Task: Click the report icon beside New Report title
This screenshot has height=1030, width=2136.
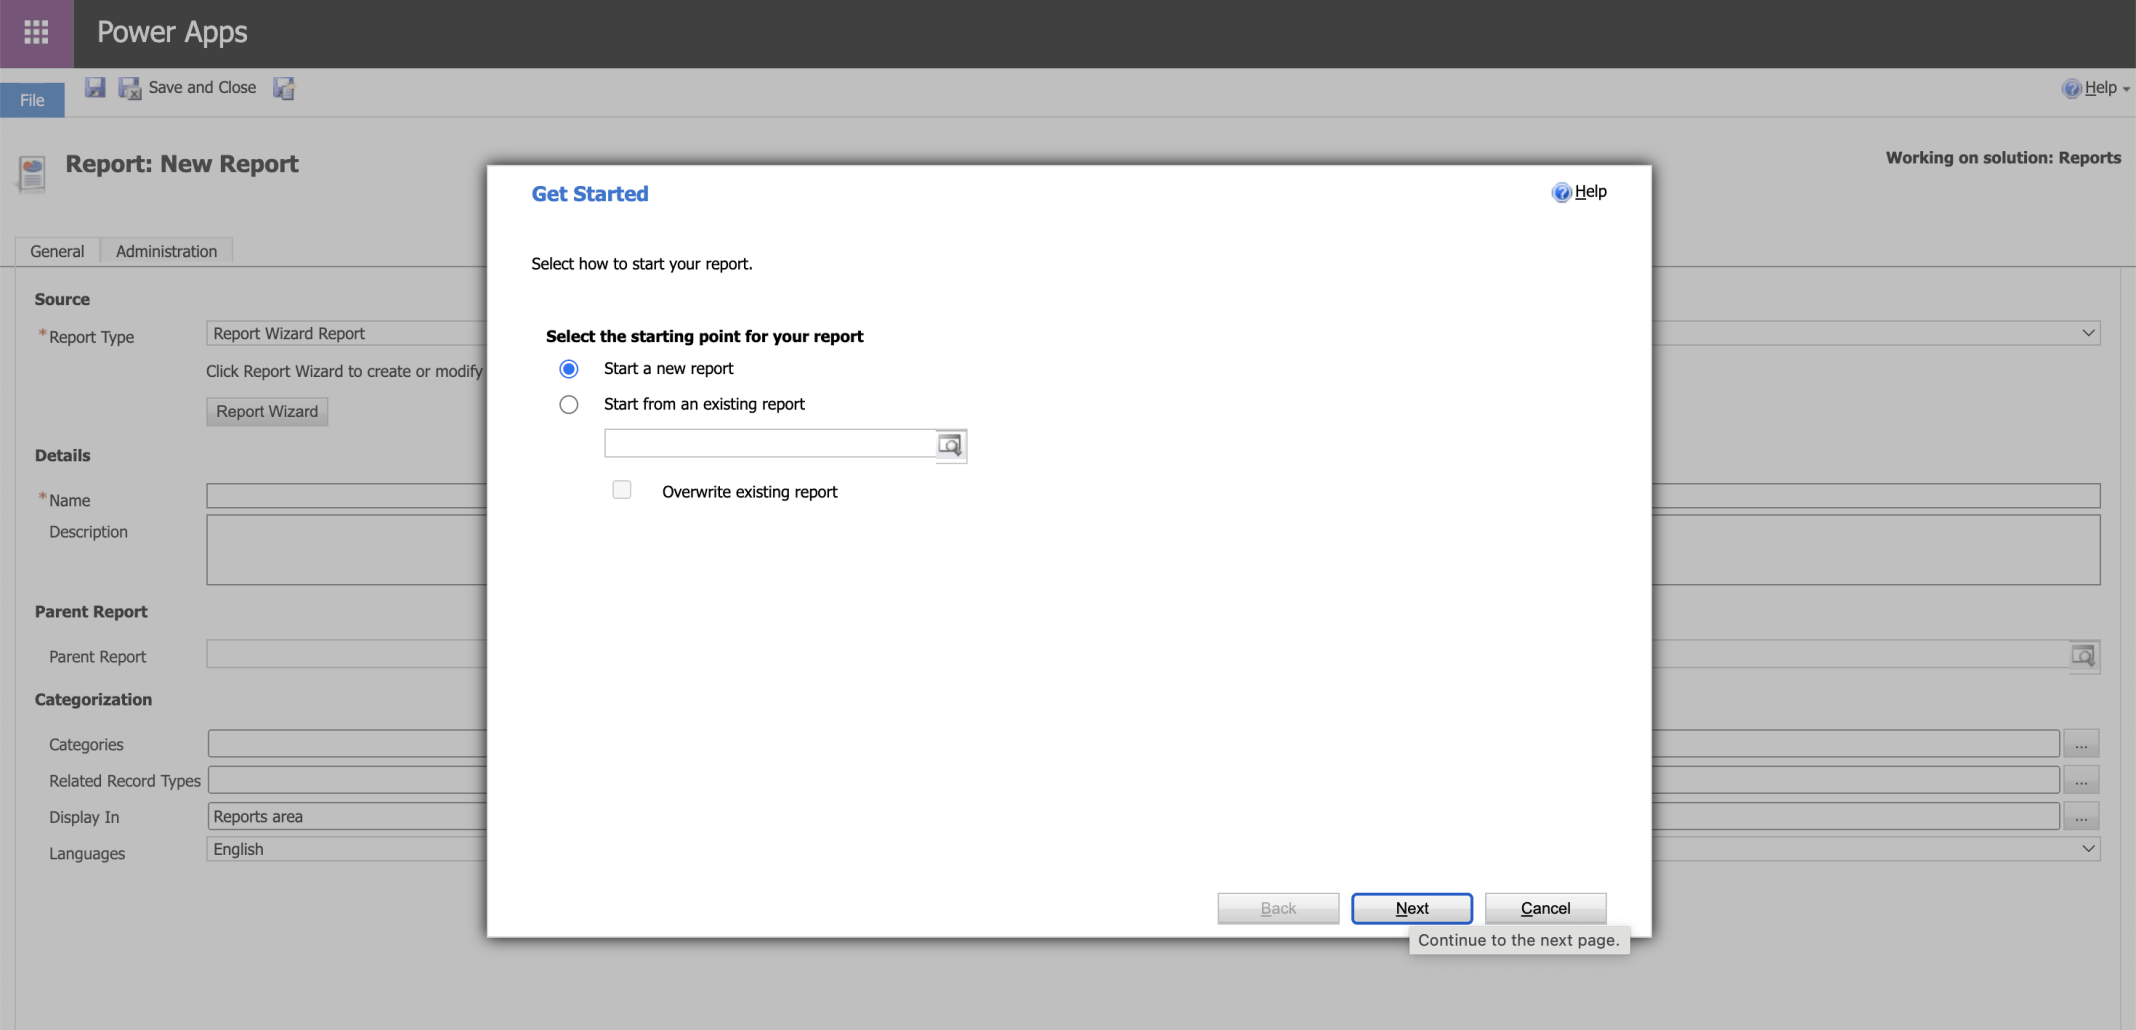Action: coord(32,173)
